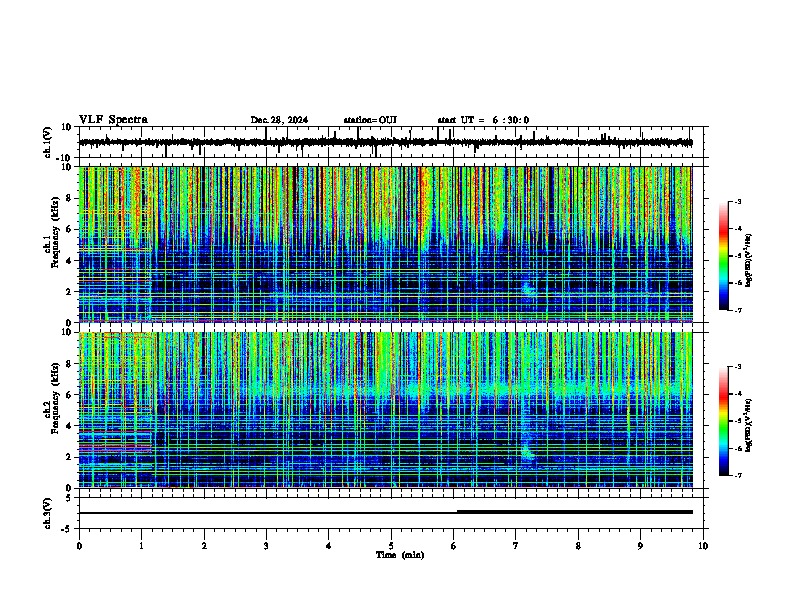792x612 pixels.
Task: Click the "8" tick on the time axis
Action: (x=578, y=546)
